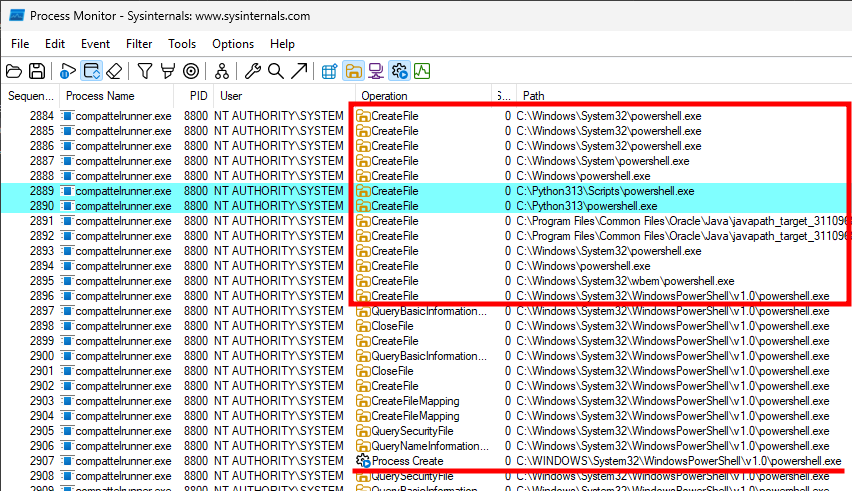This screenshot has height=491, width=852.
Task: Toggle Show Registry Activity
Action: click(x=329, y=71)
